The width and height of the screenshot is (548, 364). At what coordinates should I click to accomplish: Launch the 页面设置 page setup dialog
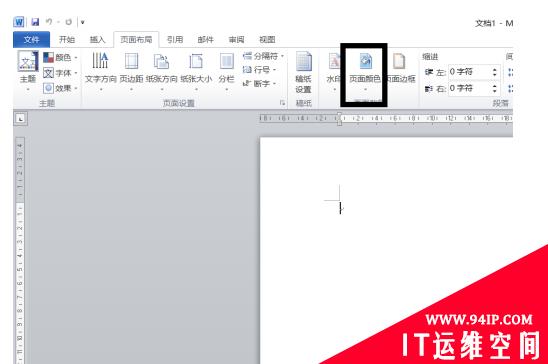pyautogui.click(x=282, y=103)
